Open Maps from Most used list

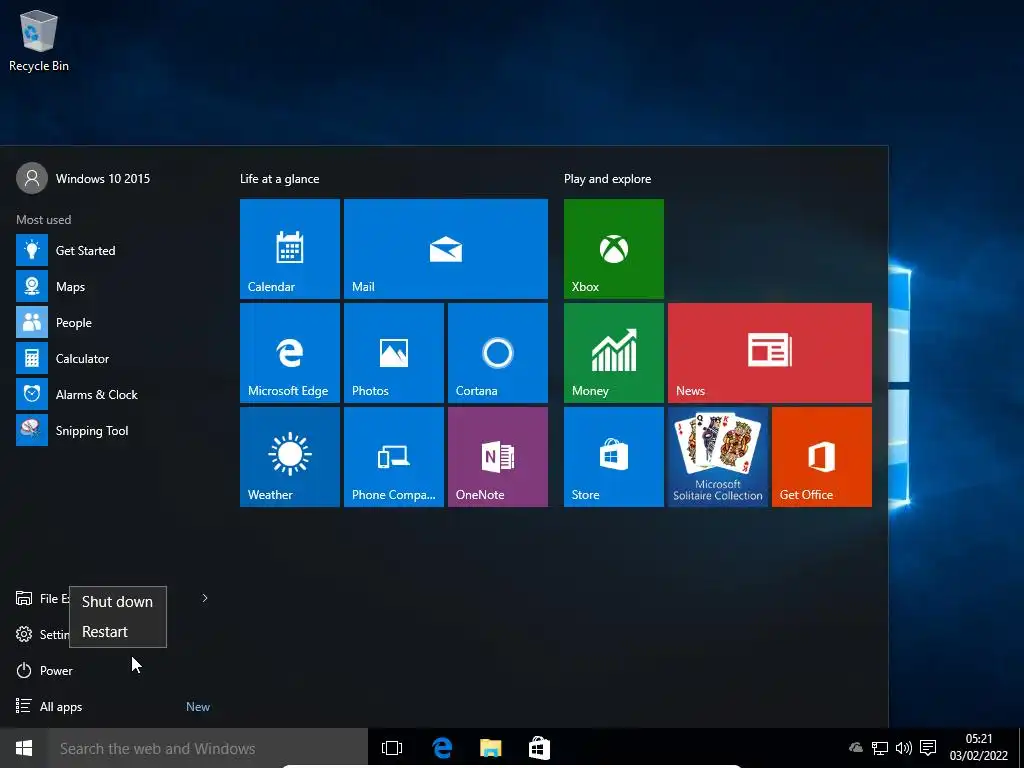[114, 287]
